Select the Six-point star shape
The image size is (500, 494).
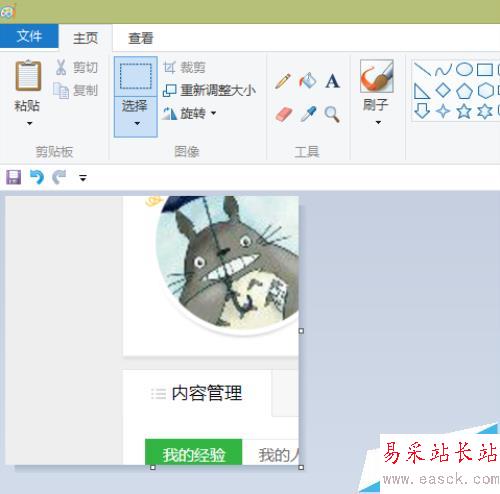[x=485, y=111]
